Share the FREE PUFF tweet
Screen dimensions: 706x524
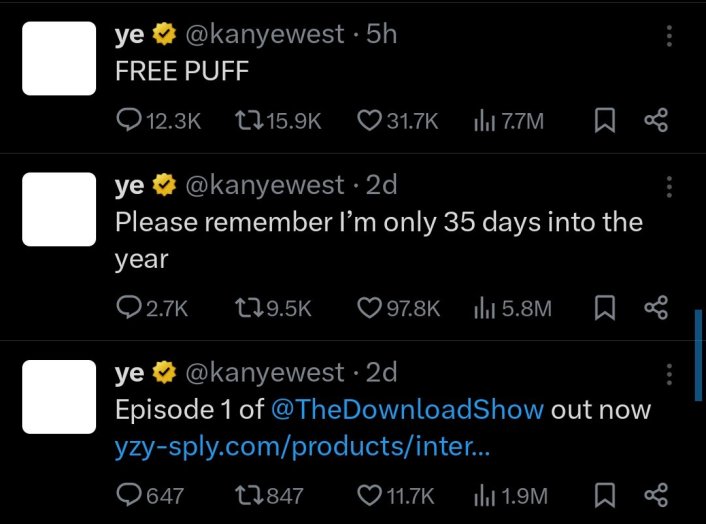656,121
